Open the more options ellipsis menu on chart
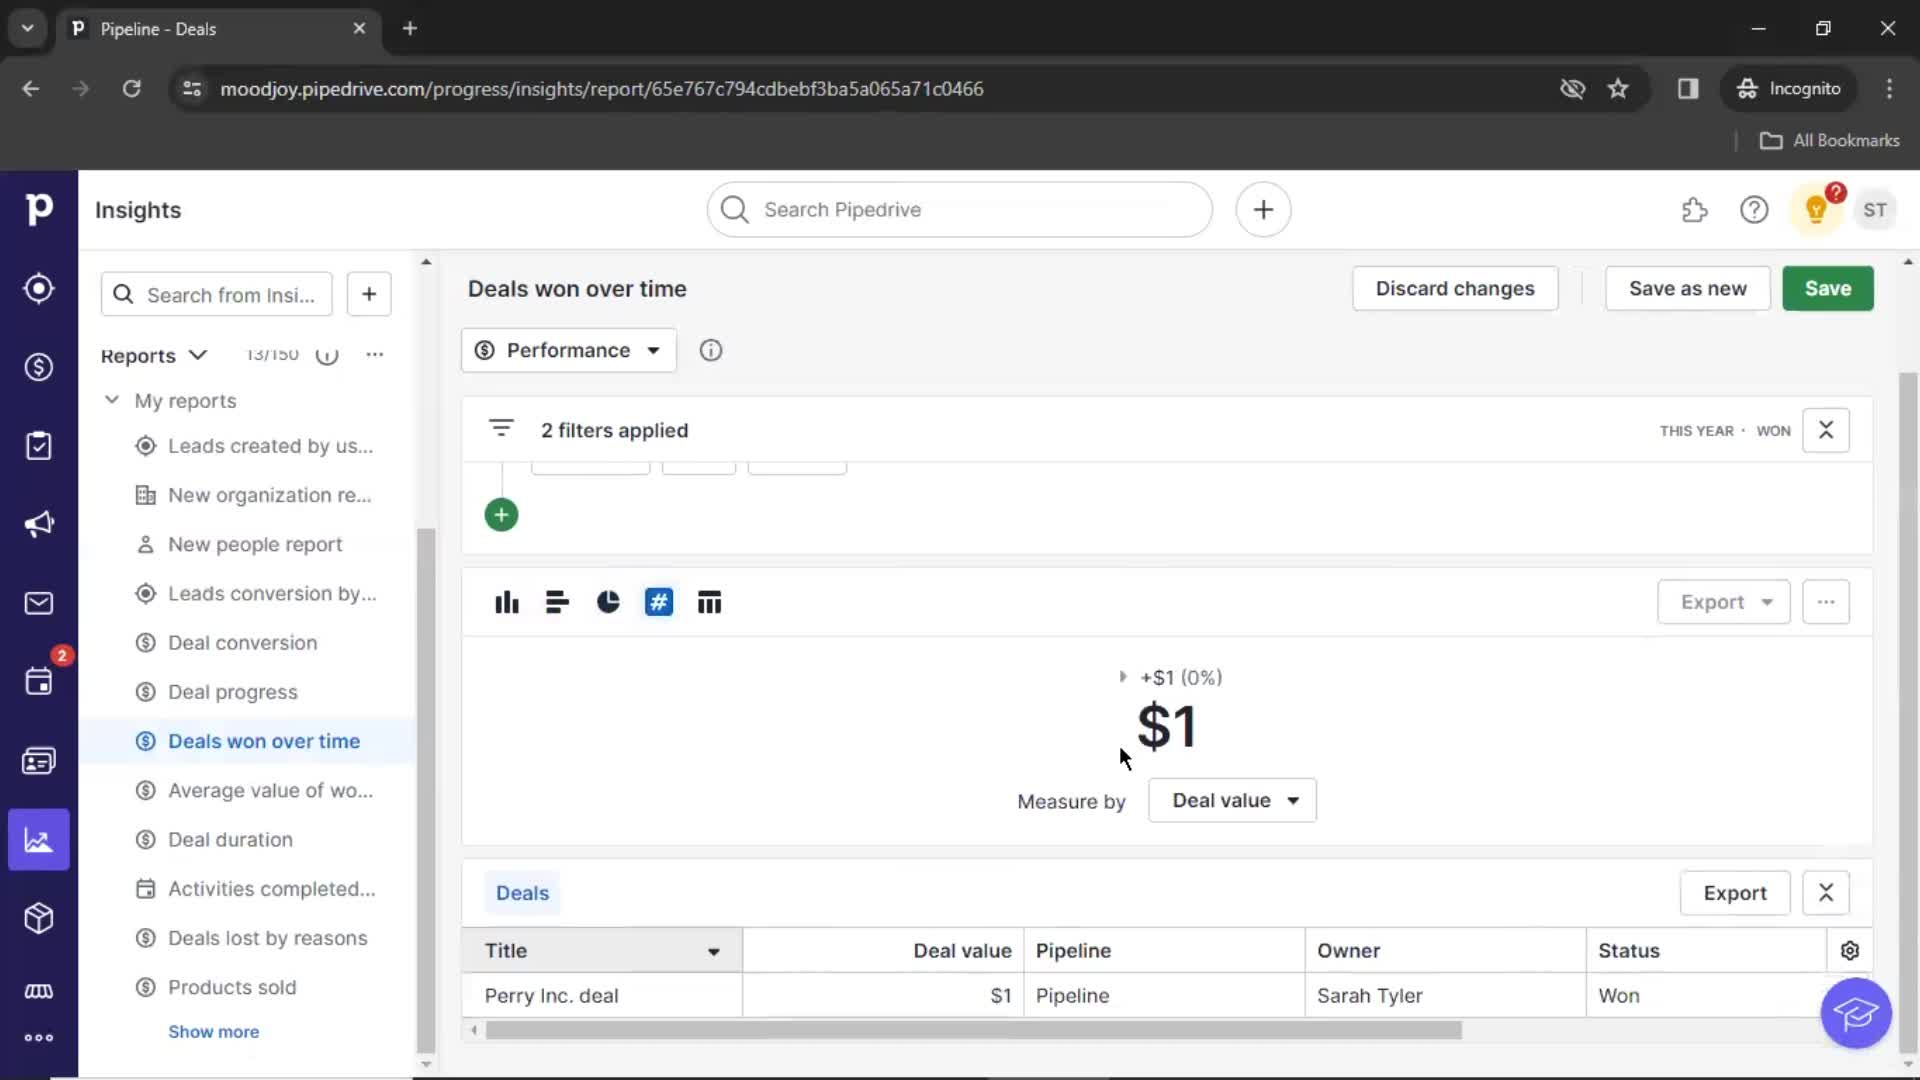The height and width of the screenshot is (1080, 1920). (1825, 603)
